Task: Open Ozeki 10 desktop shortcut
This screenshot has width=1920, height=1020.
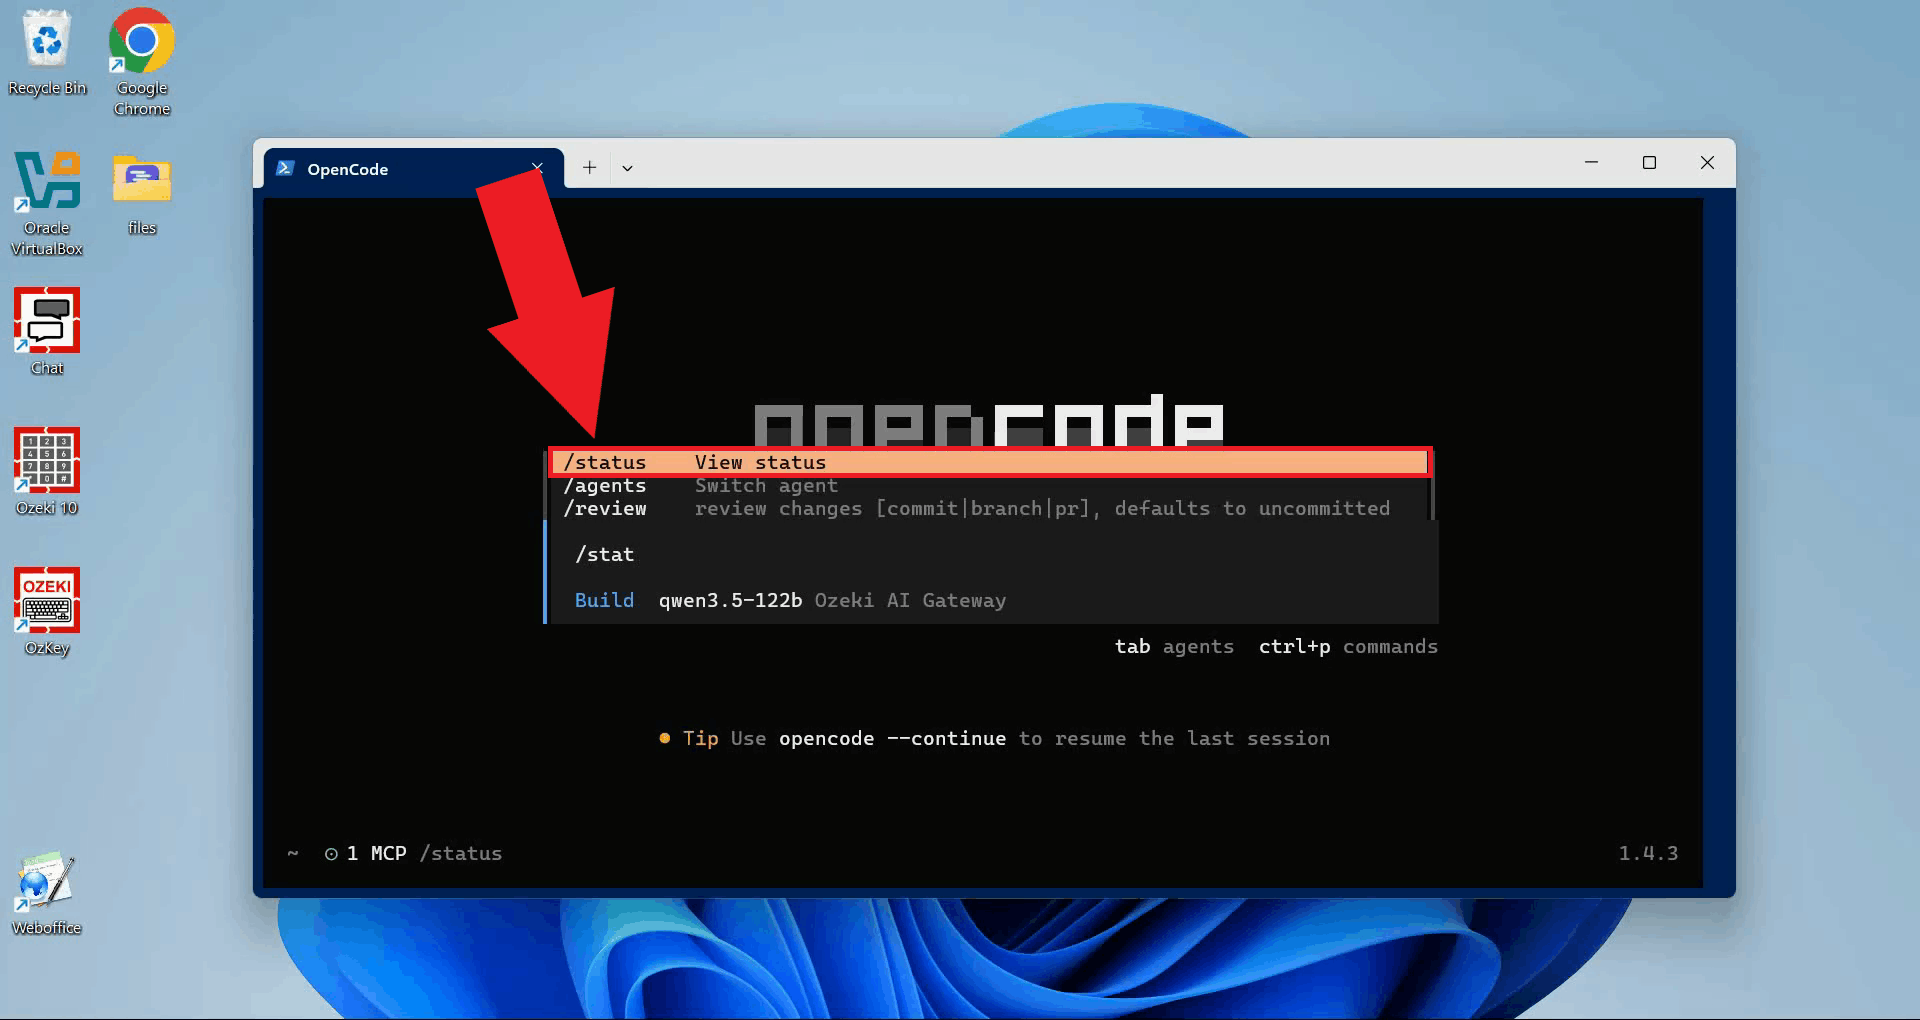Action: point(47,472)
